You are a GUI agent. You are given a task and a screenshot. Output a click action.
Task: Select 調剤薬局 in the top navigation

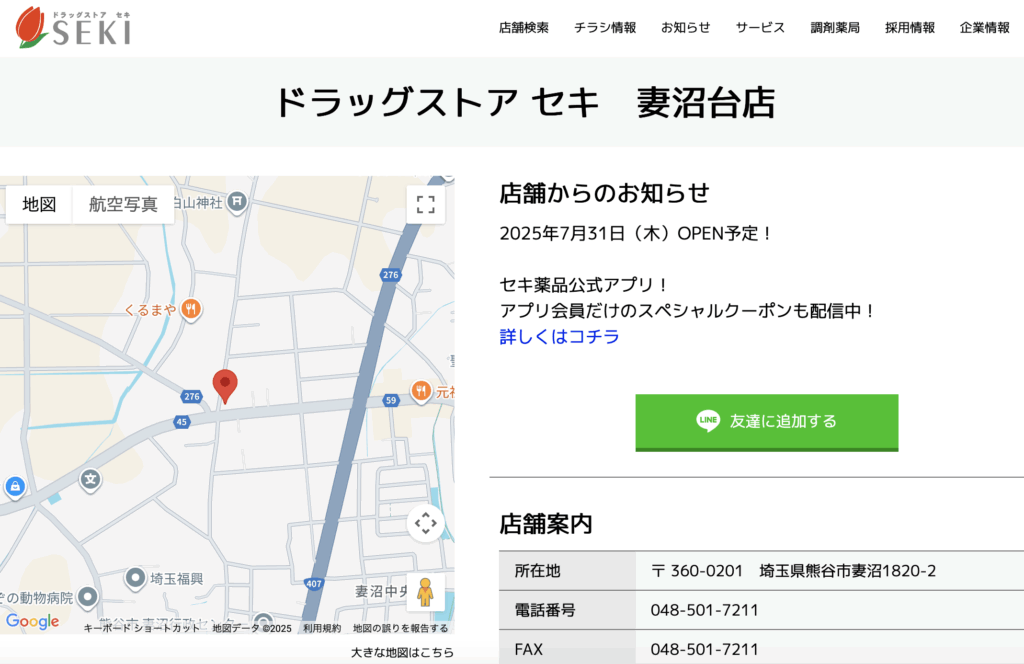(x=835, y=28)
